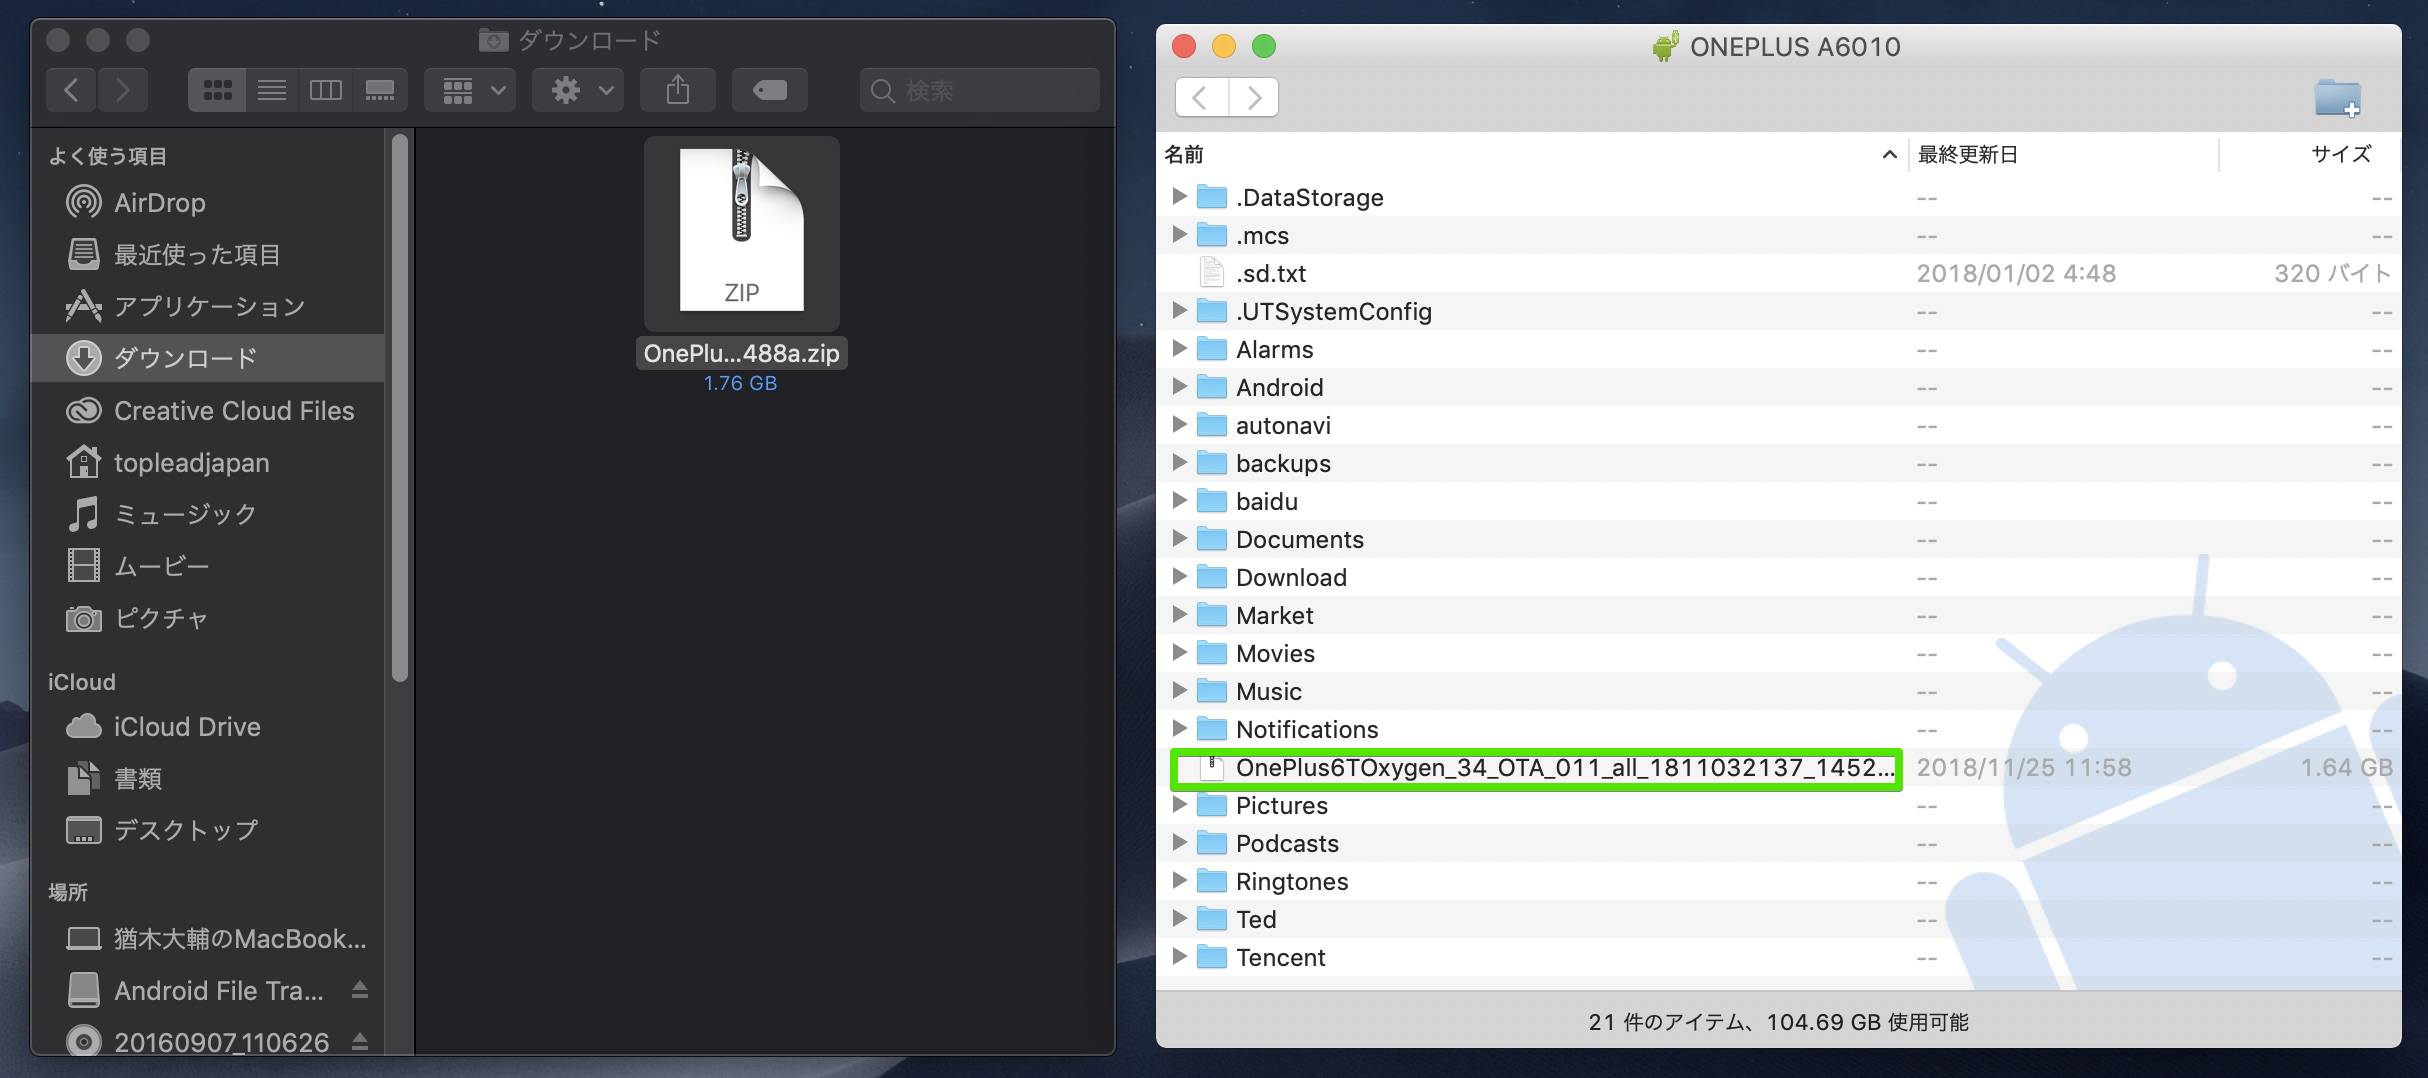This screenshot has width=2428, height=1078.
Task: Switch Finder to list view
Action: [272, 91]
